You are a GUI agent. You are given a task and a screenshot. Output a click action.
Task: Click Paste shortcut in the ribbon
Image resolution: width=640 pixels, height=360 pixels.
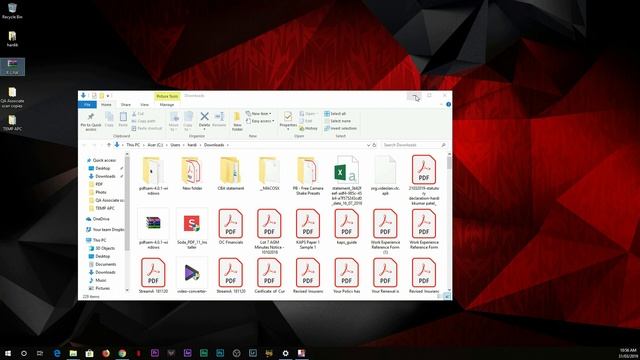[147, 128]
